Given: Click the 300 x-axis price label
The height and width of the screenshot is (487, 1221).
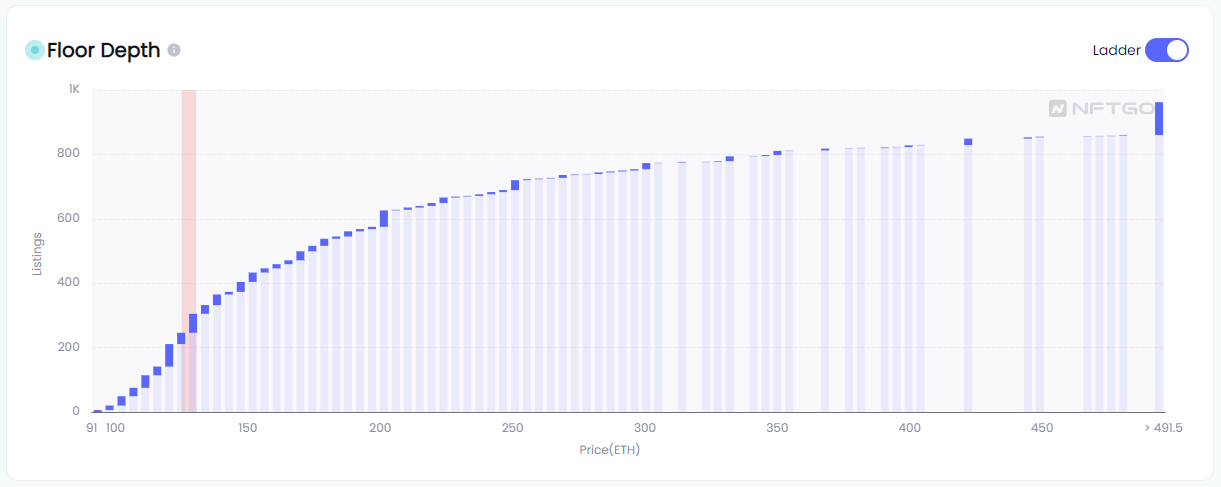Looking at the screenshot, I should tap(645, 428).
